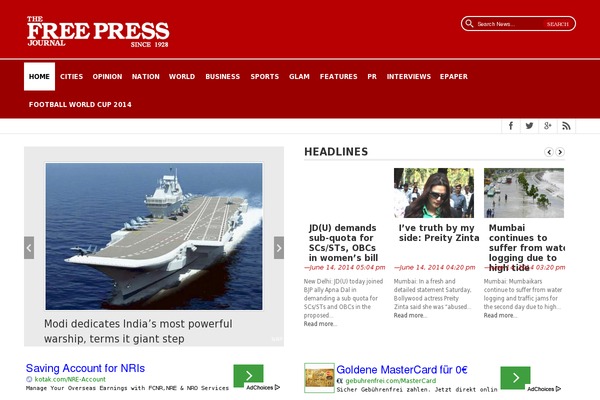Open Goldene MasterCard für 0€ ad
The width and height of the screenshot is (600, 400).
coord(402,370)
